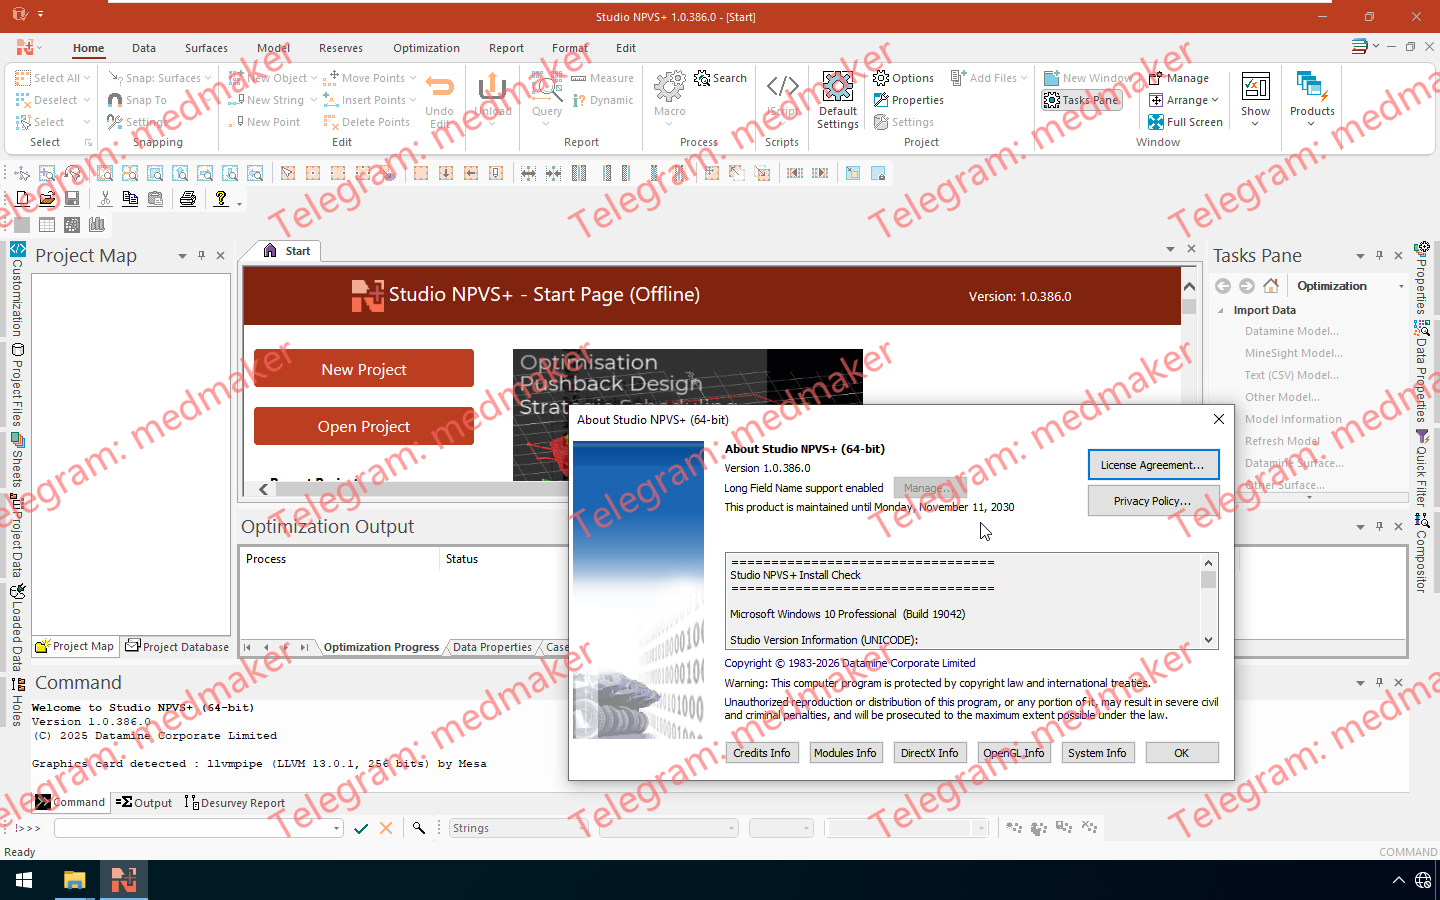Click the Save floppy disk icon
The width and height of the screenshot is (1440, 900).
pos(72,199)
